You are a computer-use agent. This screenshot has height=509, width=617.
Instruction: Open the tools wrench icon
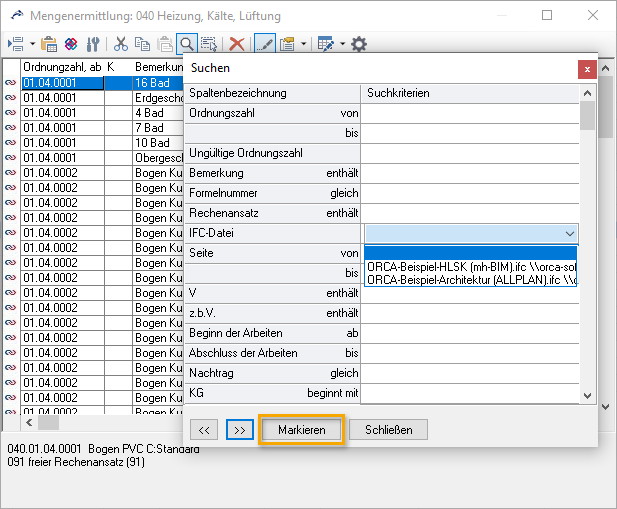click(x=93, y=44)
